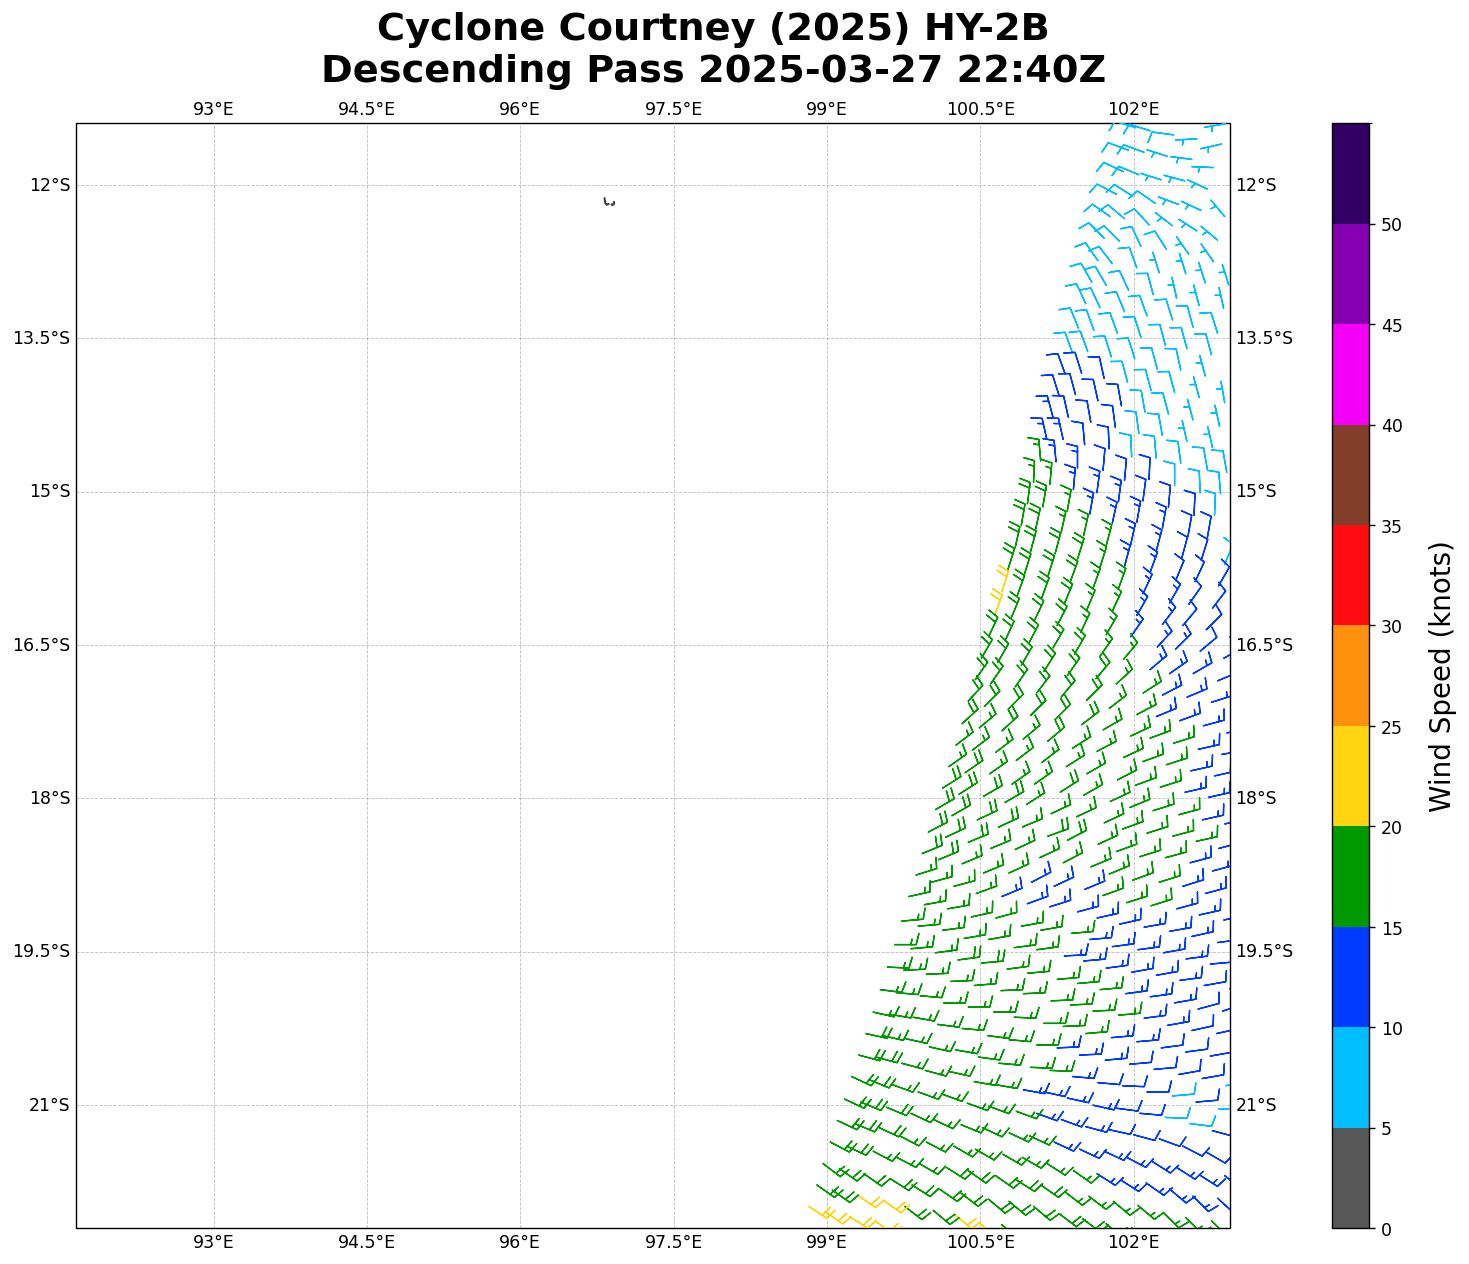Click the right-axis "13.5°S" latitude label

pos(1264,338)
